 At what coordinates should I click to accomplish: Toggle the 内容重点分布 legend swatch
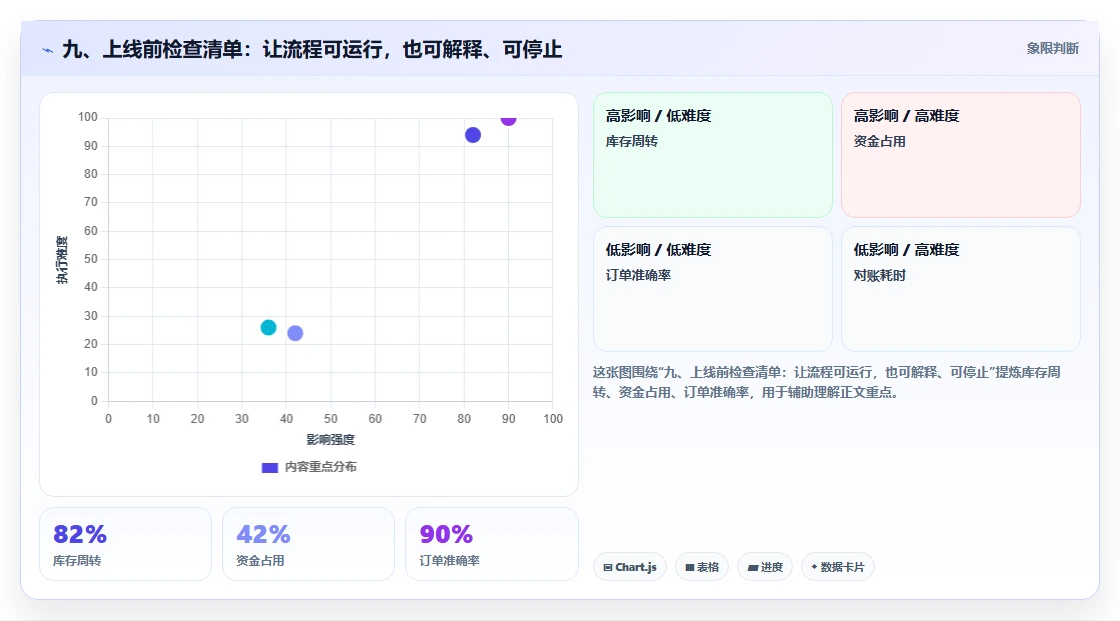pos(269,467)
